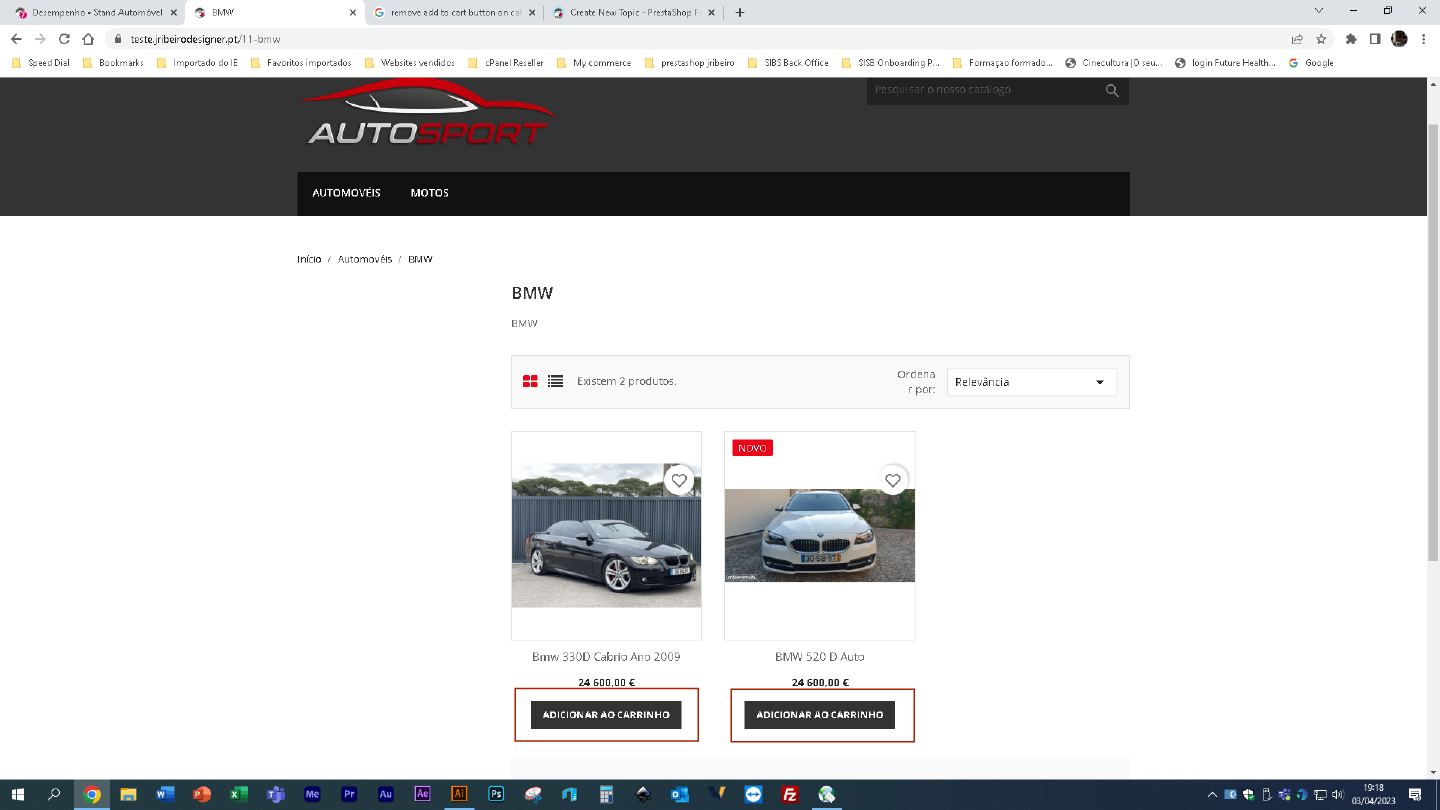
Task: Switch to list view icon
Action: 555,381
